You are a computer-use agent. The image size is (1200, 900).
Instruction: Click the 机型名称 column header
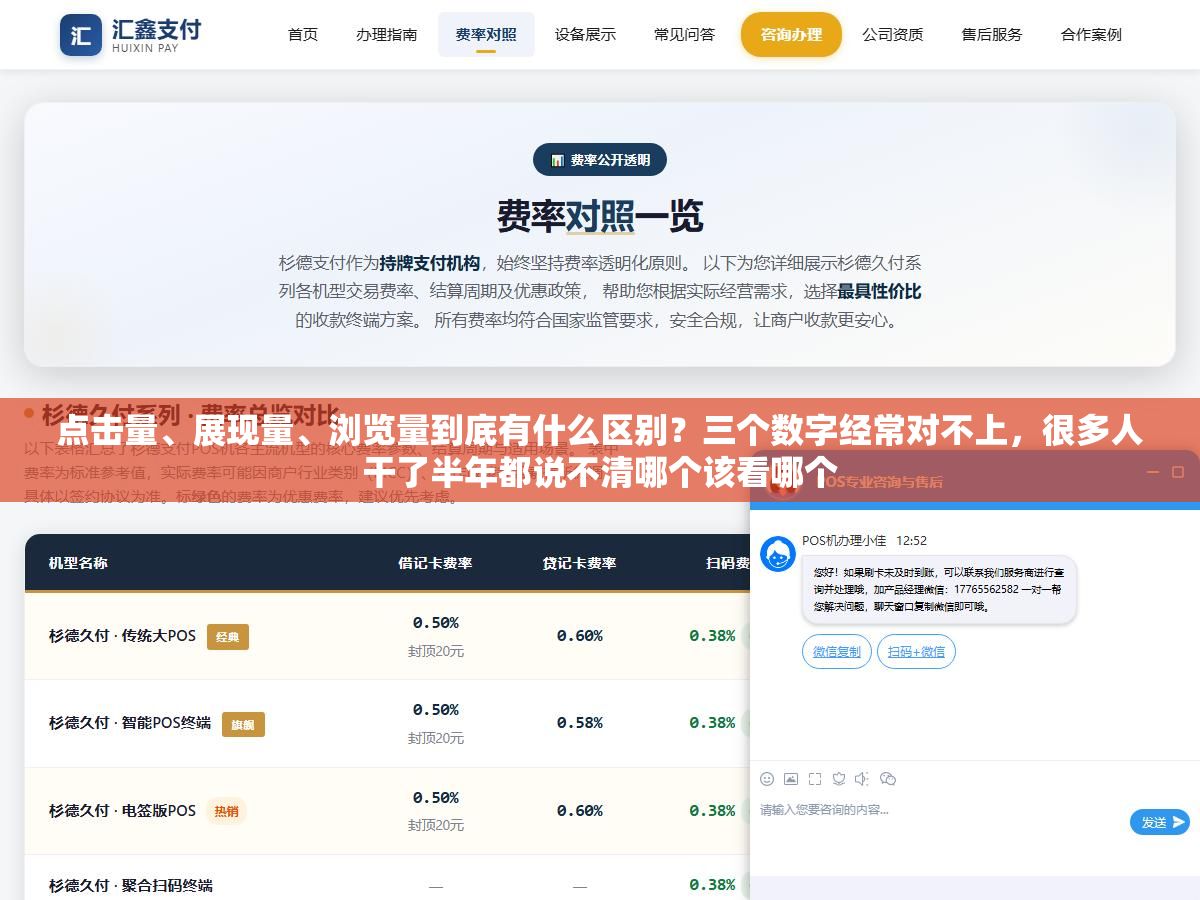click(78, 563)
